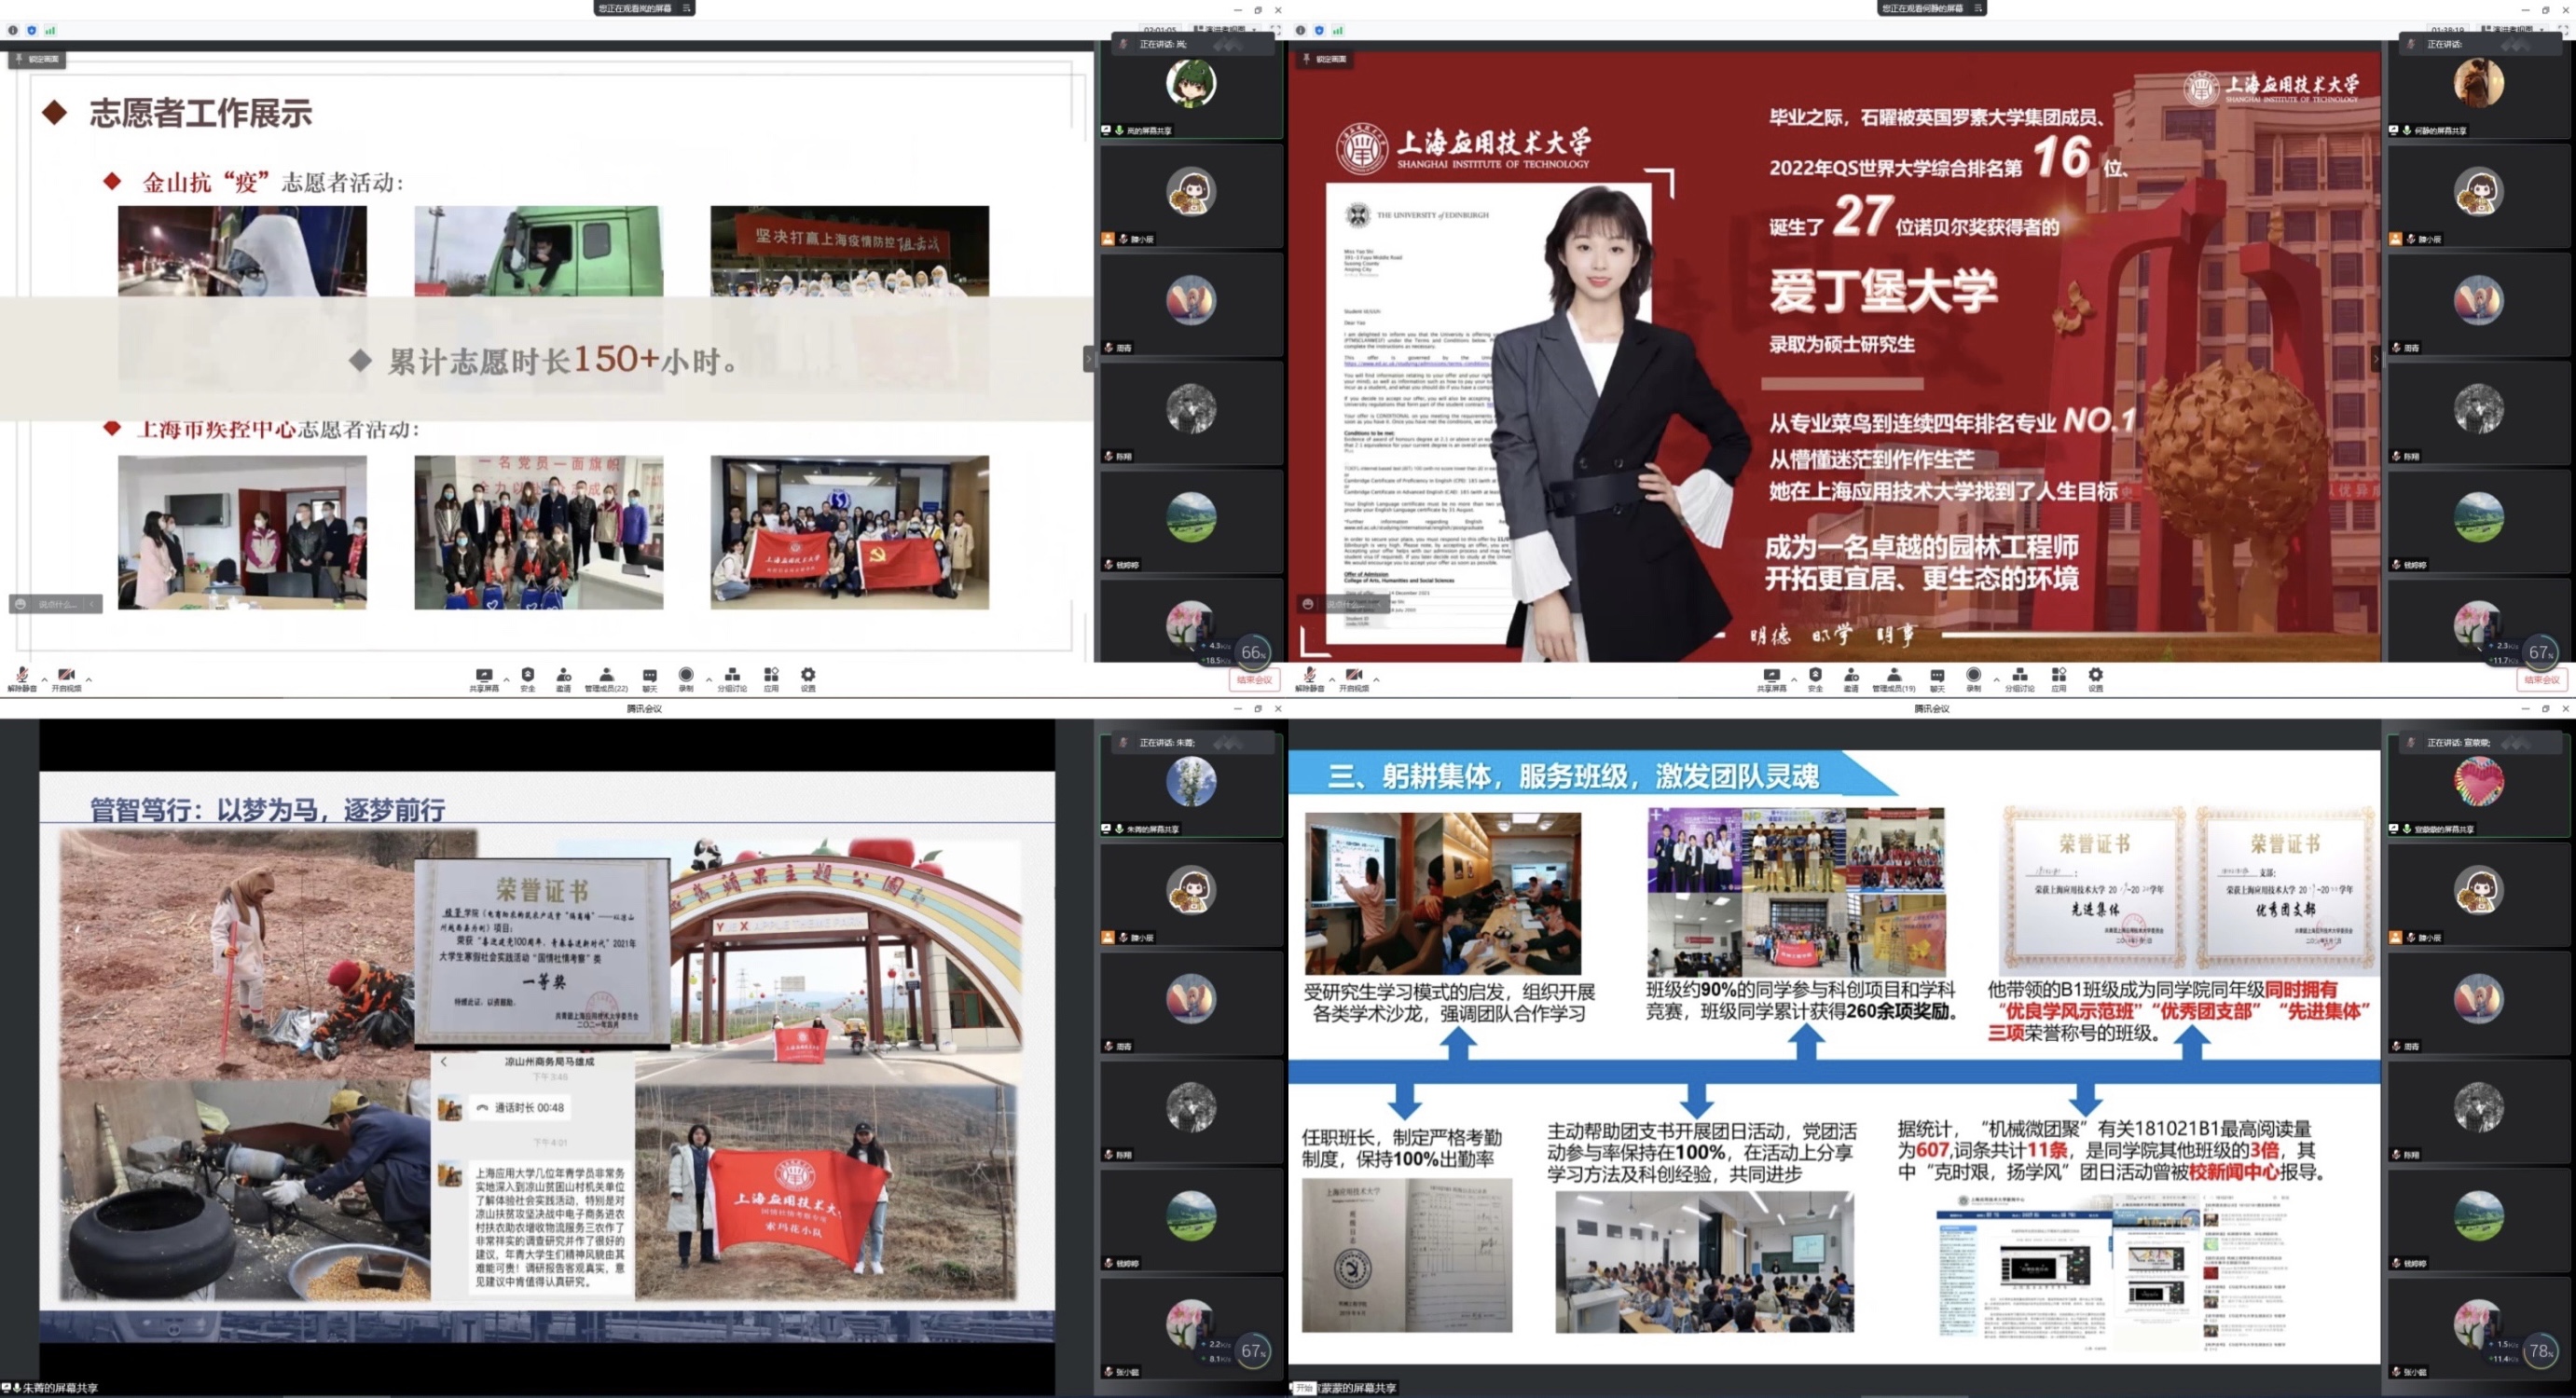Open the menu on the "您正在观看岚的屏幕" banner

[x=686, y=8]
